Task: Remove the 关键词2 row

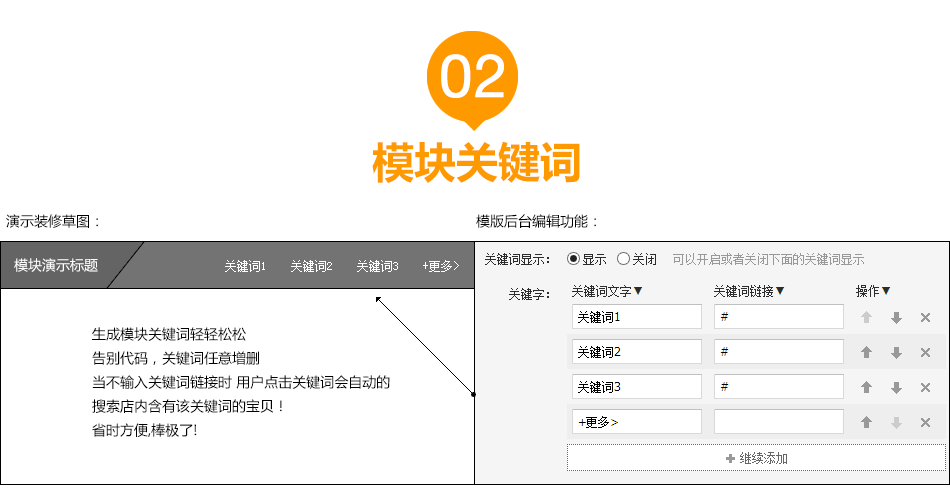Action: click(925, 352)
